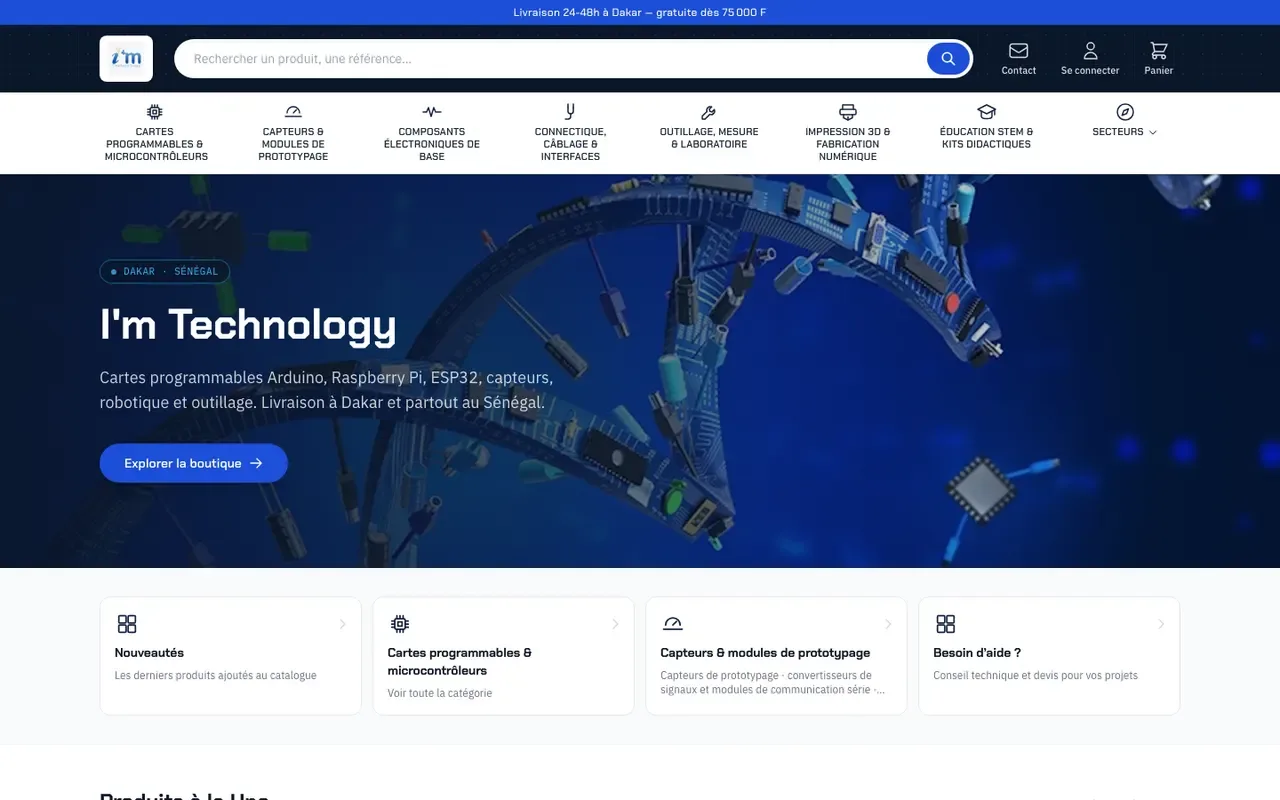
Task: Click the waveform icon for Composants électroniques
Action: point(432,112)
